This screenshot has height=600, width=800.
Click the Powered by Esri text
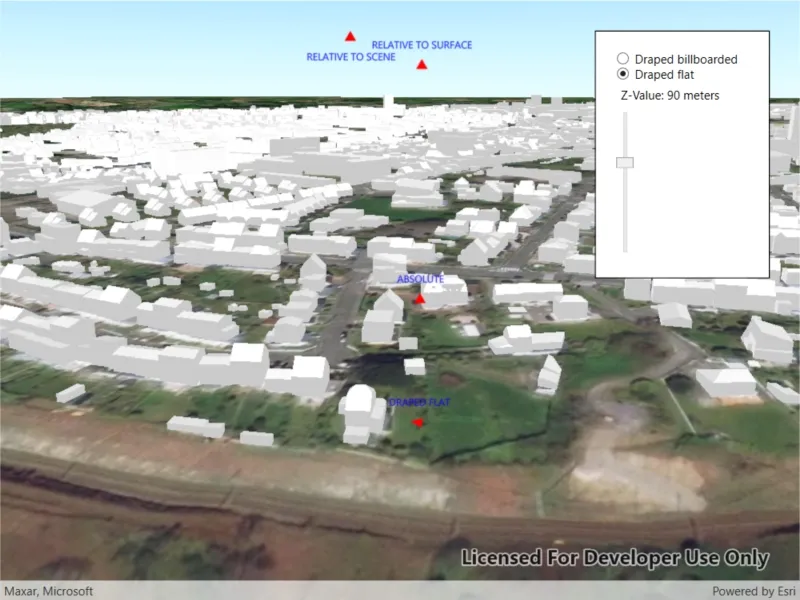[x=754, y=591]
